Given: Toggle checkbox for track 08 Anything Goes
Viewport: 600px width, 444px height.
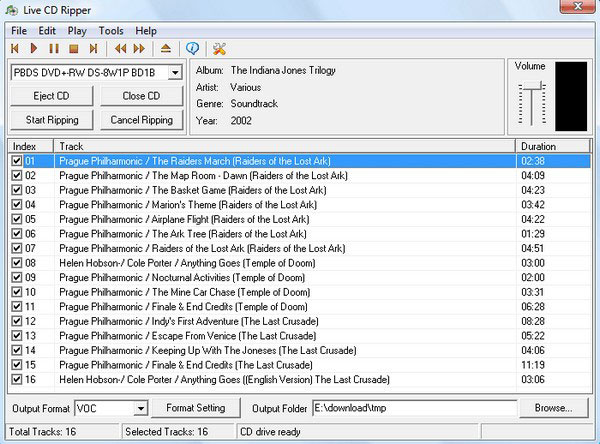Looking at the screenshot, I should (16, 263).
